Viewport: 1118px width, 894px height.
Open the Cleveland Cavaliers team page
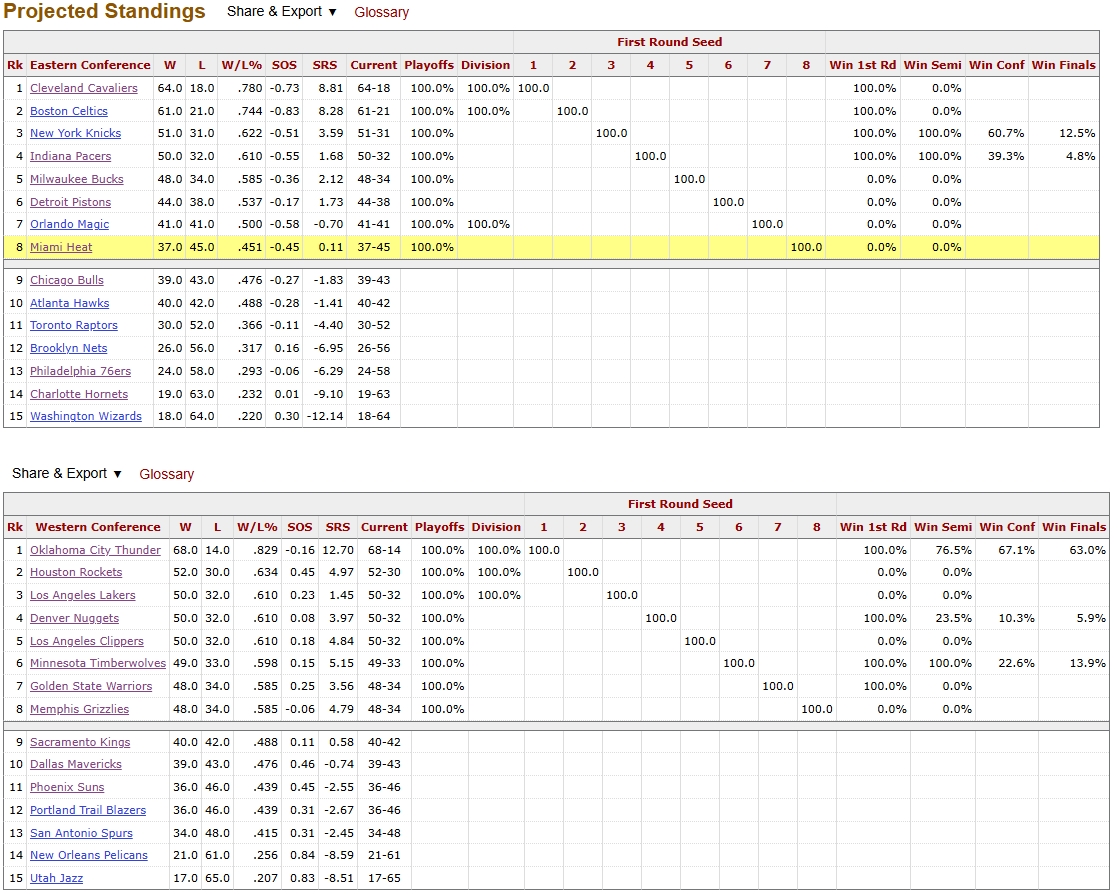[x=83, y=88]
